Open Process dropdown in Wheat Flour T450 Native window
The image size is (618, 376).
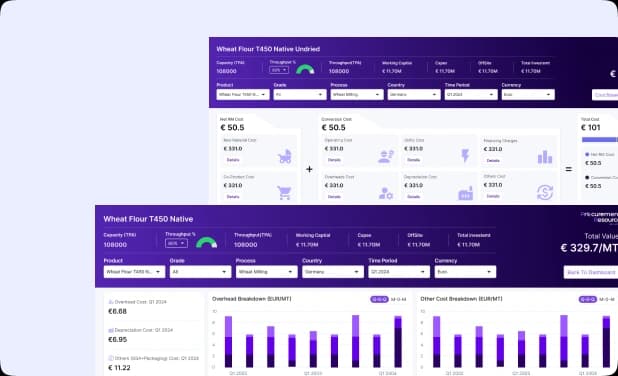(x=266, y=272)
